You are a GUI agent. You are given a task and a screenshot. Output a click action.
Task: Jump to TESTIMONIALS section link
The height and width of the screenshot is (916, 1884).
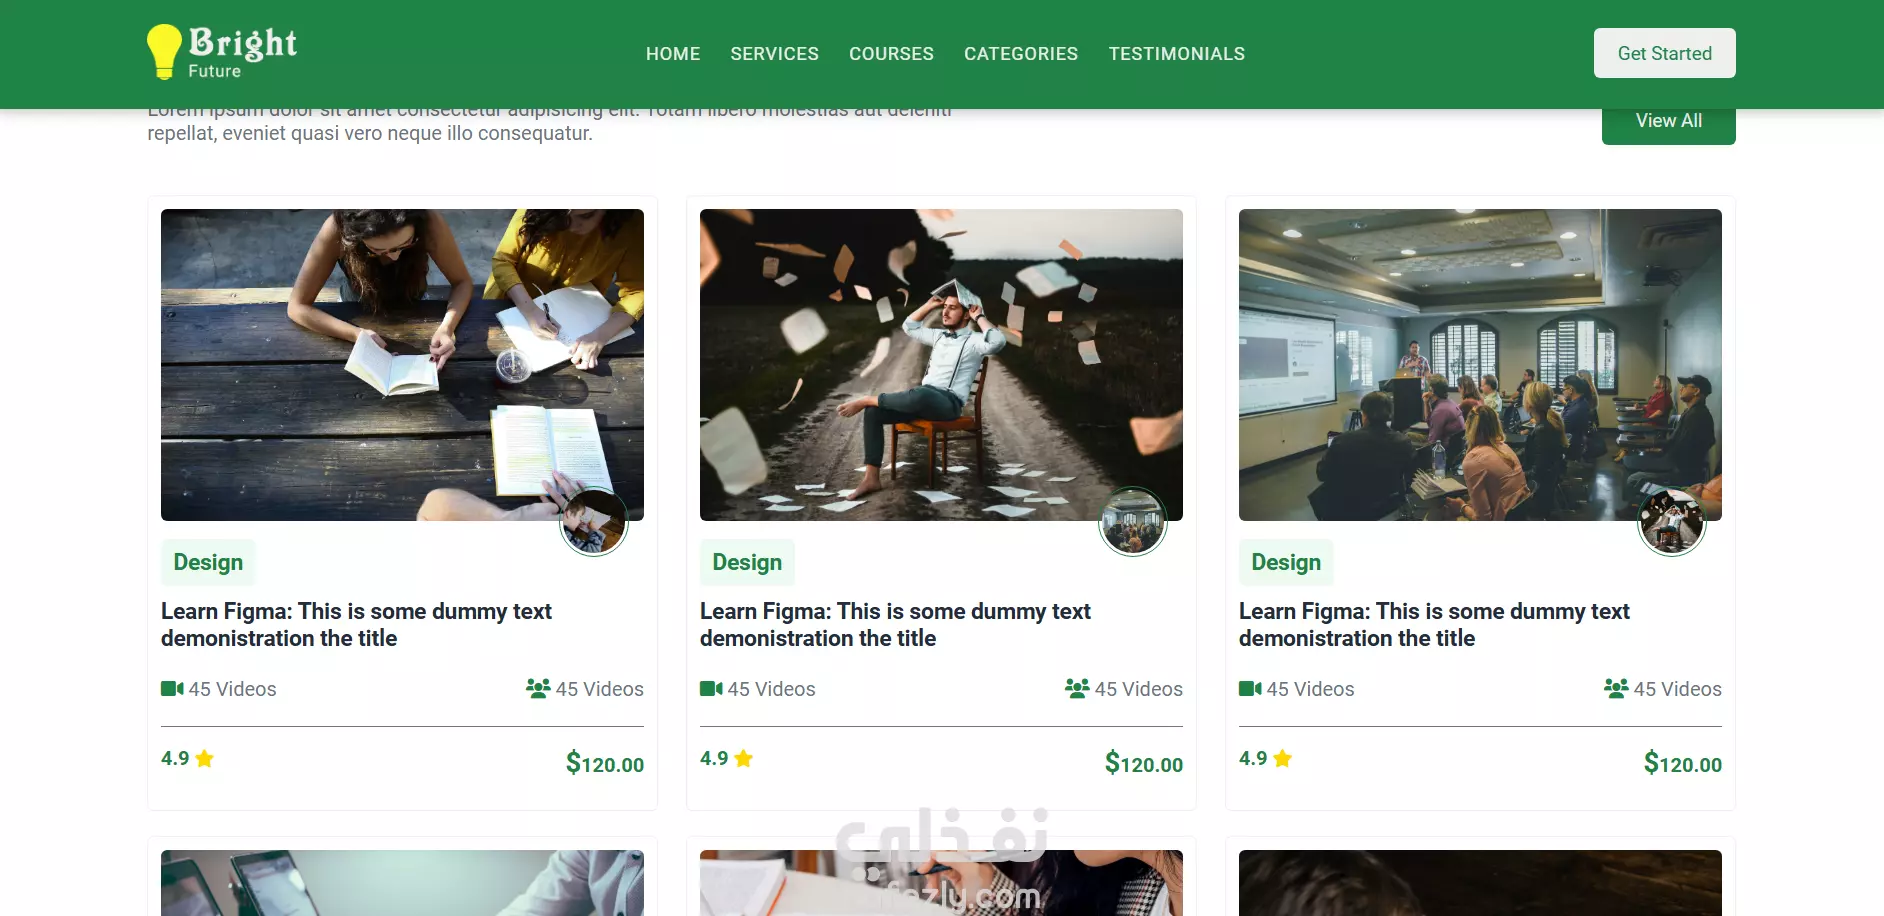[x=1177, y=54]
